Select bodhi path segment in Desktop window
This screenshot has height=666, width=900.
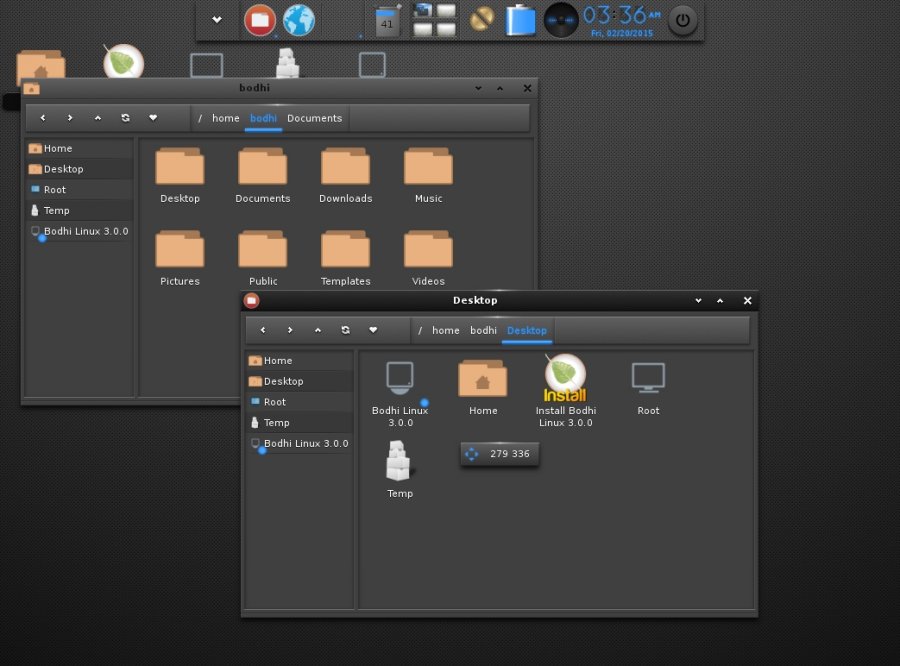(483, 331)
